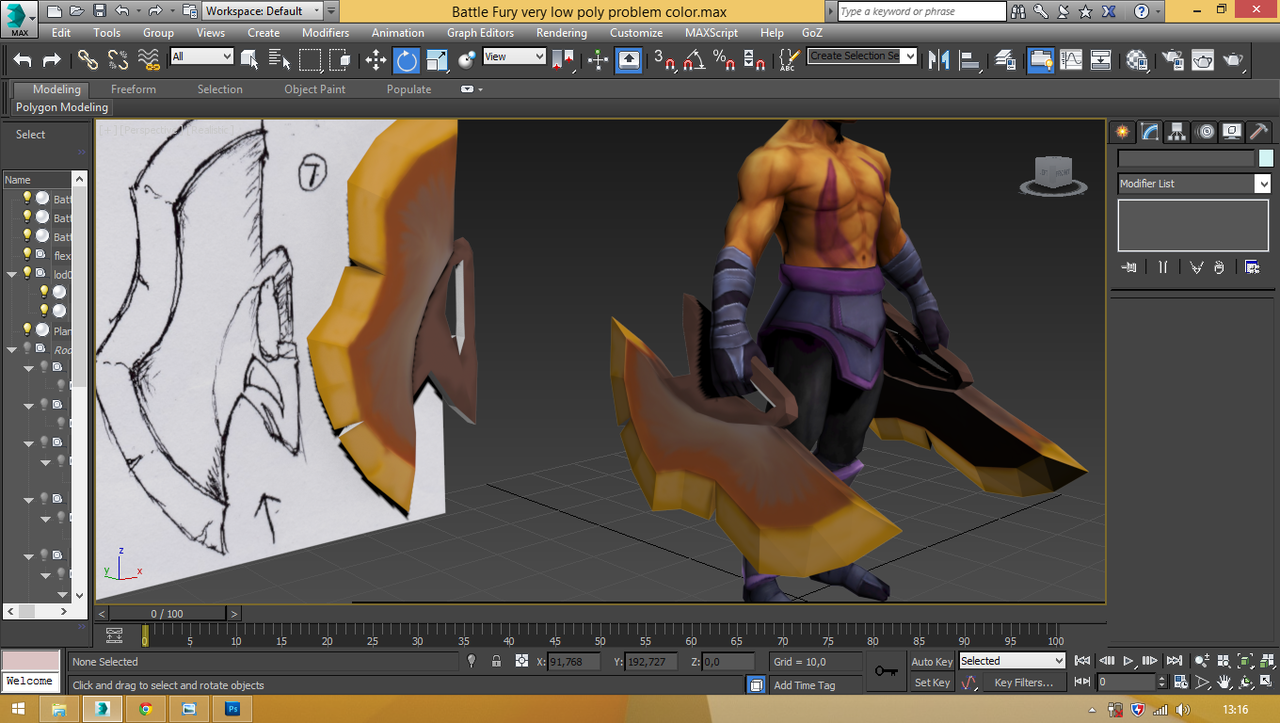Switch to the Hierarchy command panel tab
The image size is (1280, 723).
click(x=1177, y=132)
